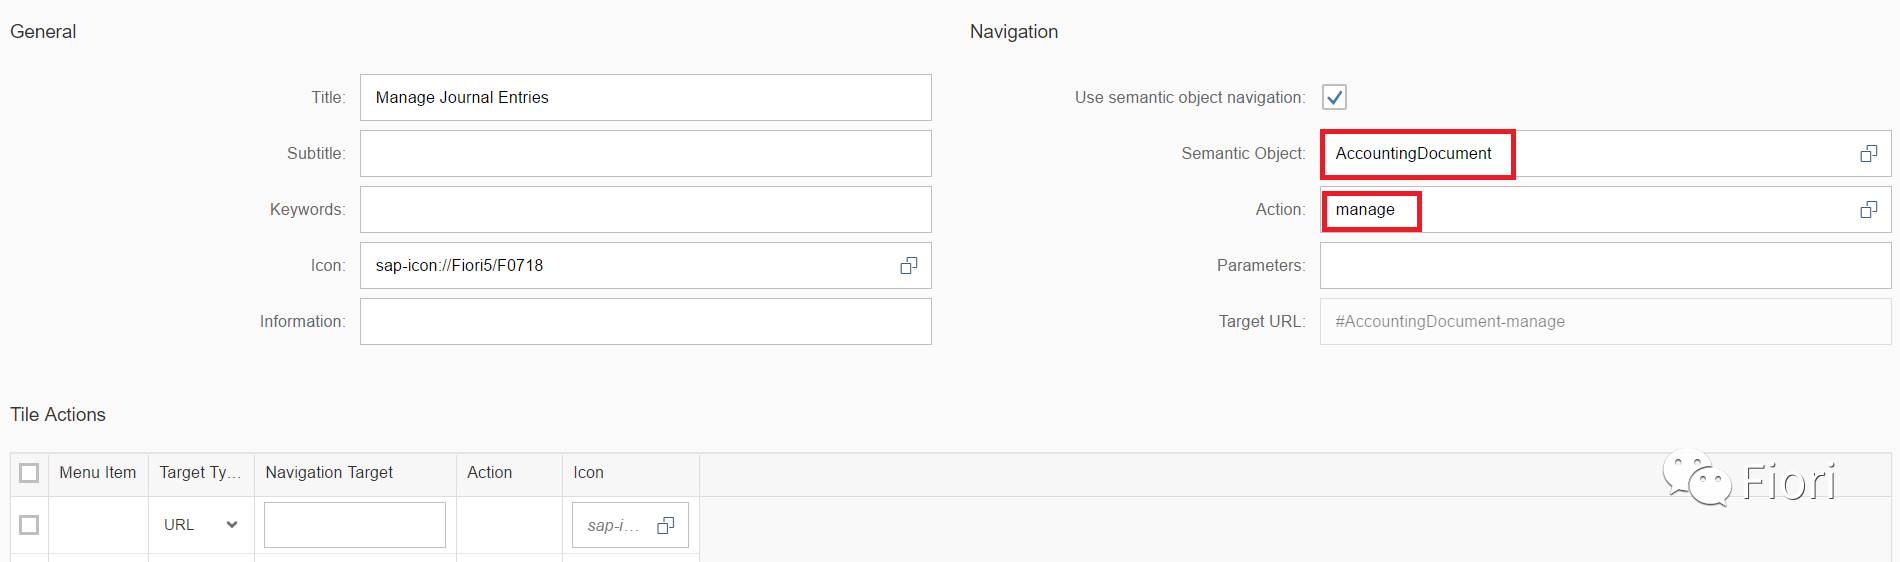Click the sap-icon Icon text field

612,525
